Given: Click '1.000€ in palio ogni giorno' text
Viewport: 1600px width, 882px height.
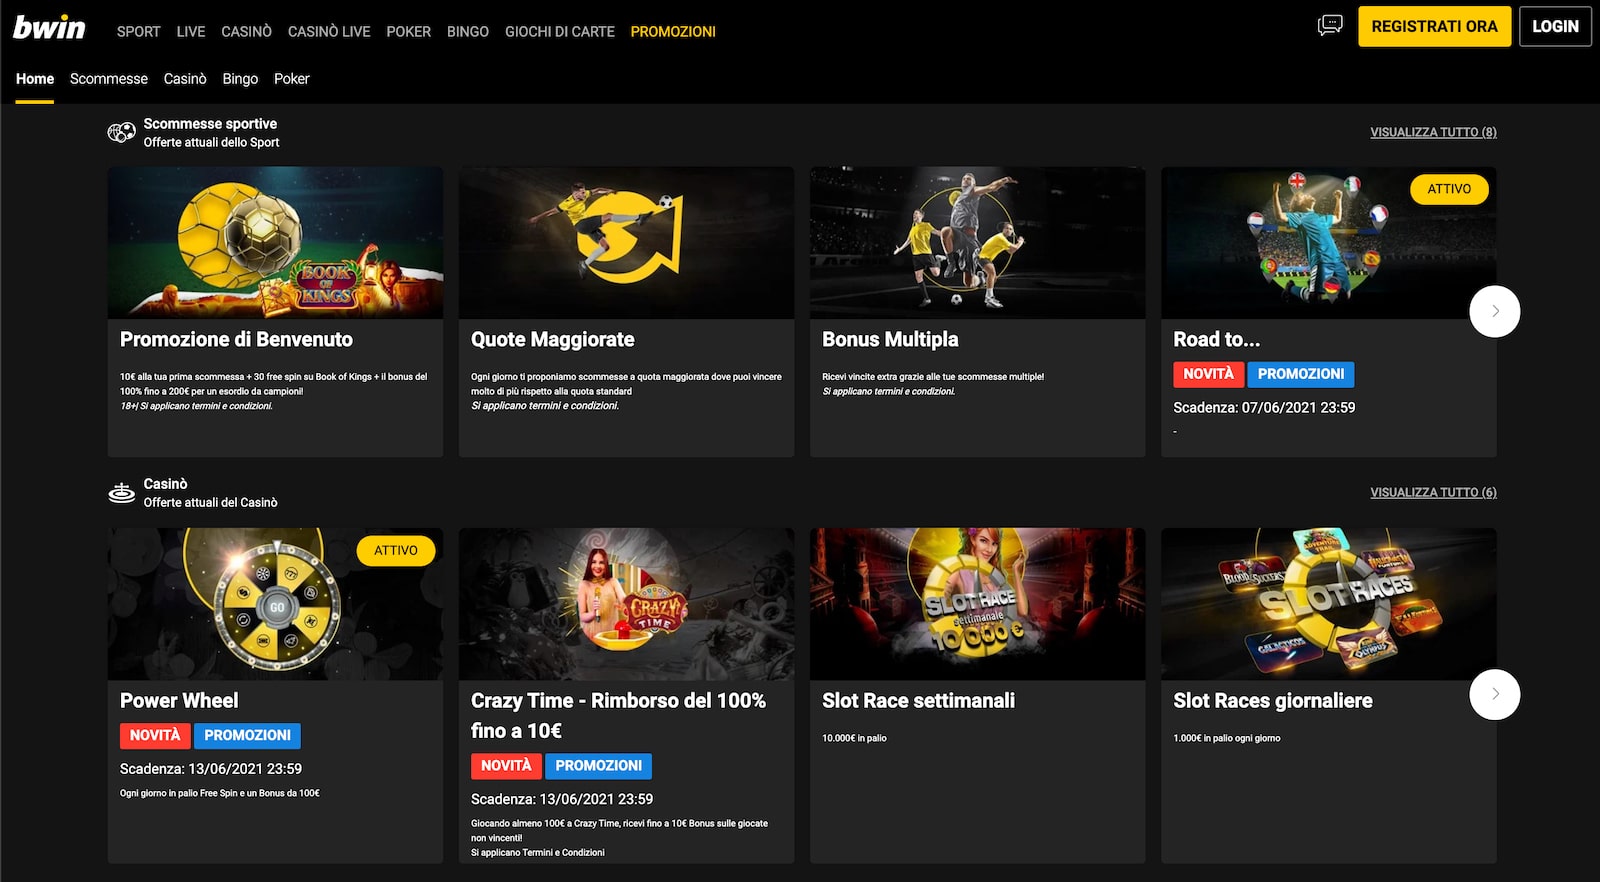Looking at the screenshot, I should (1227, 738).
